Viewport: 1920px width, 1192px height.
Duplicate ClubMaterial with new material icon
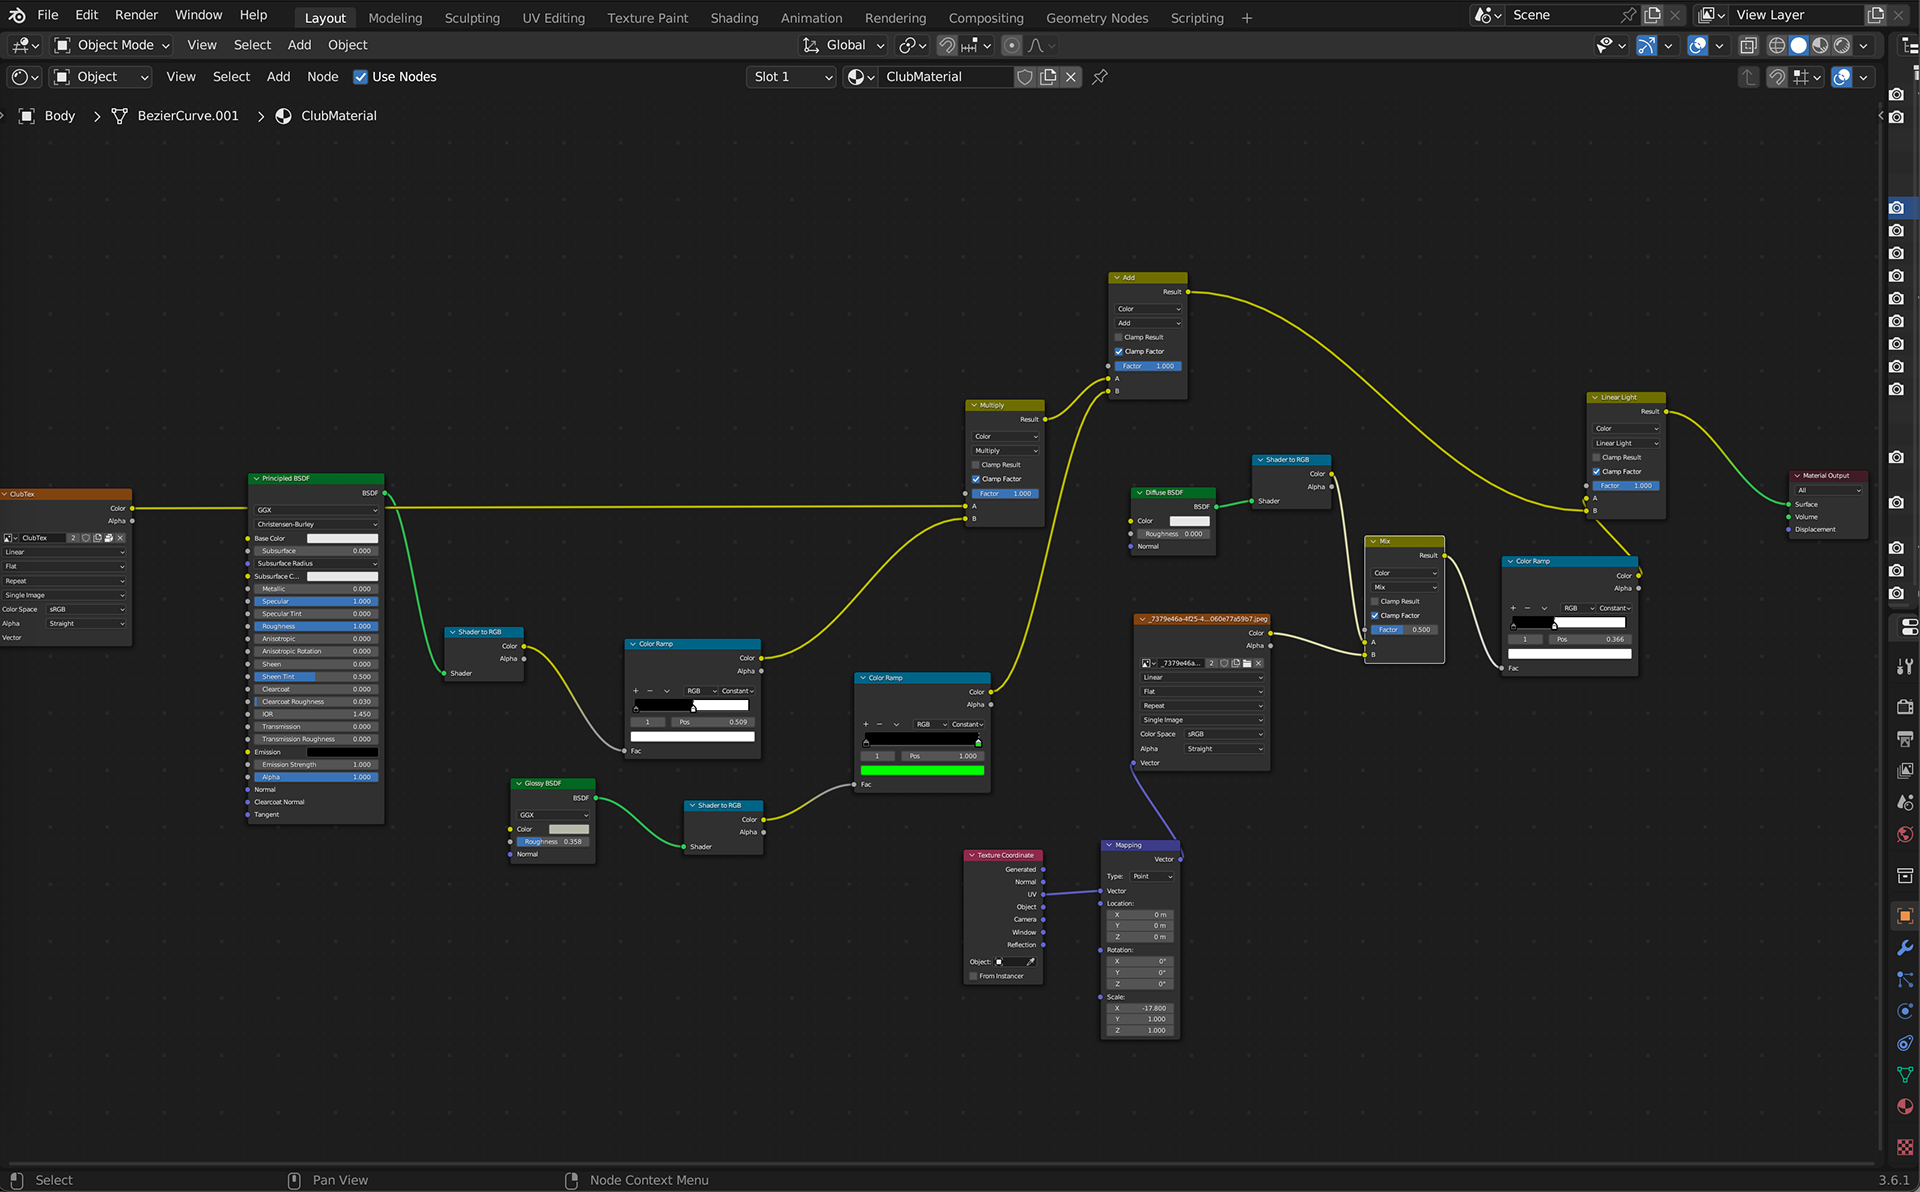click(1048, 77)
